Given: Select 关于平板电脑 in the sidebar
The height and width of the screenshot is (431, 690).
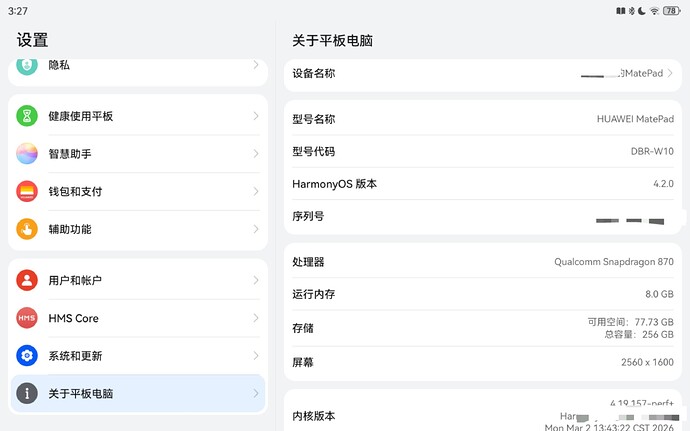Looking at the screenshot, I should pos(138,393).
